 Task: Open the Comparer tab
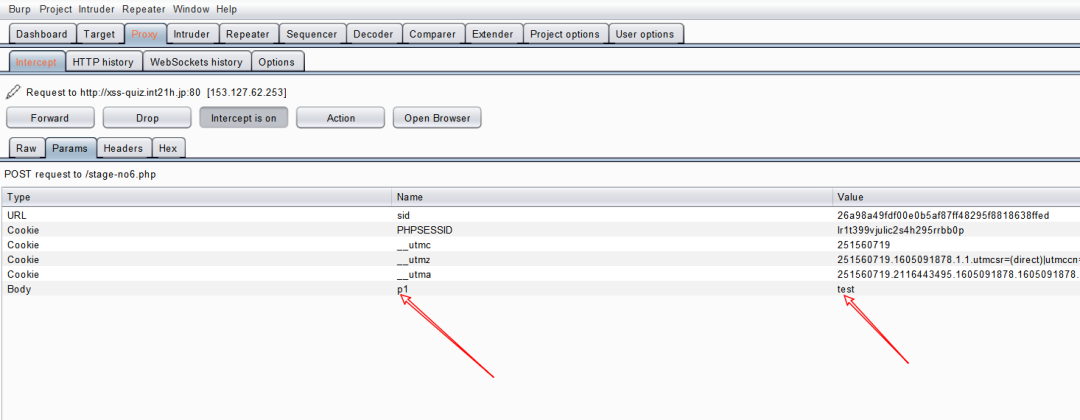(433, 34)
